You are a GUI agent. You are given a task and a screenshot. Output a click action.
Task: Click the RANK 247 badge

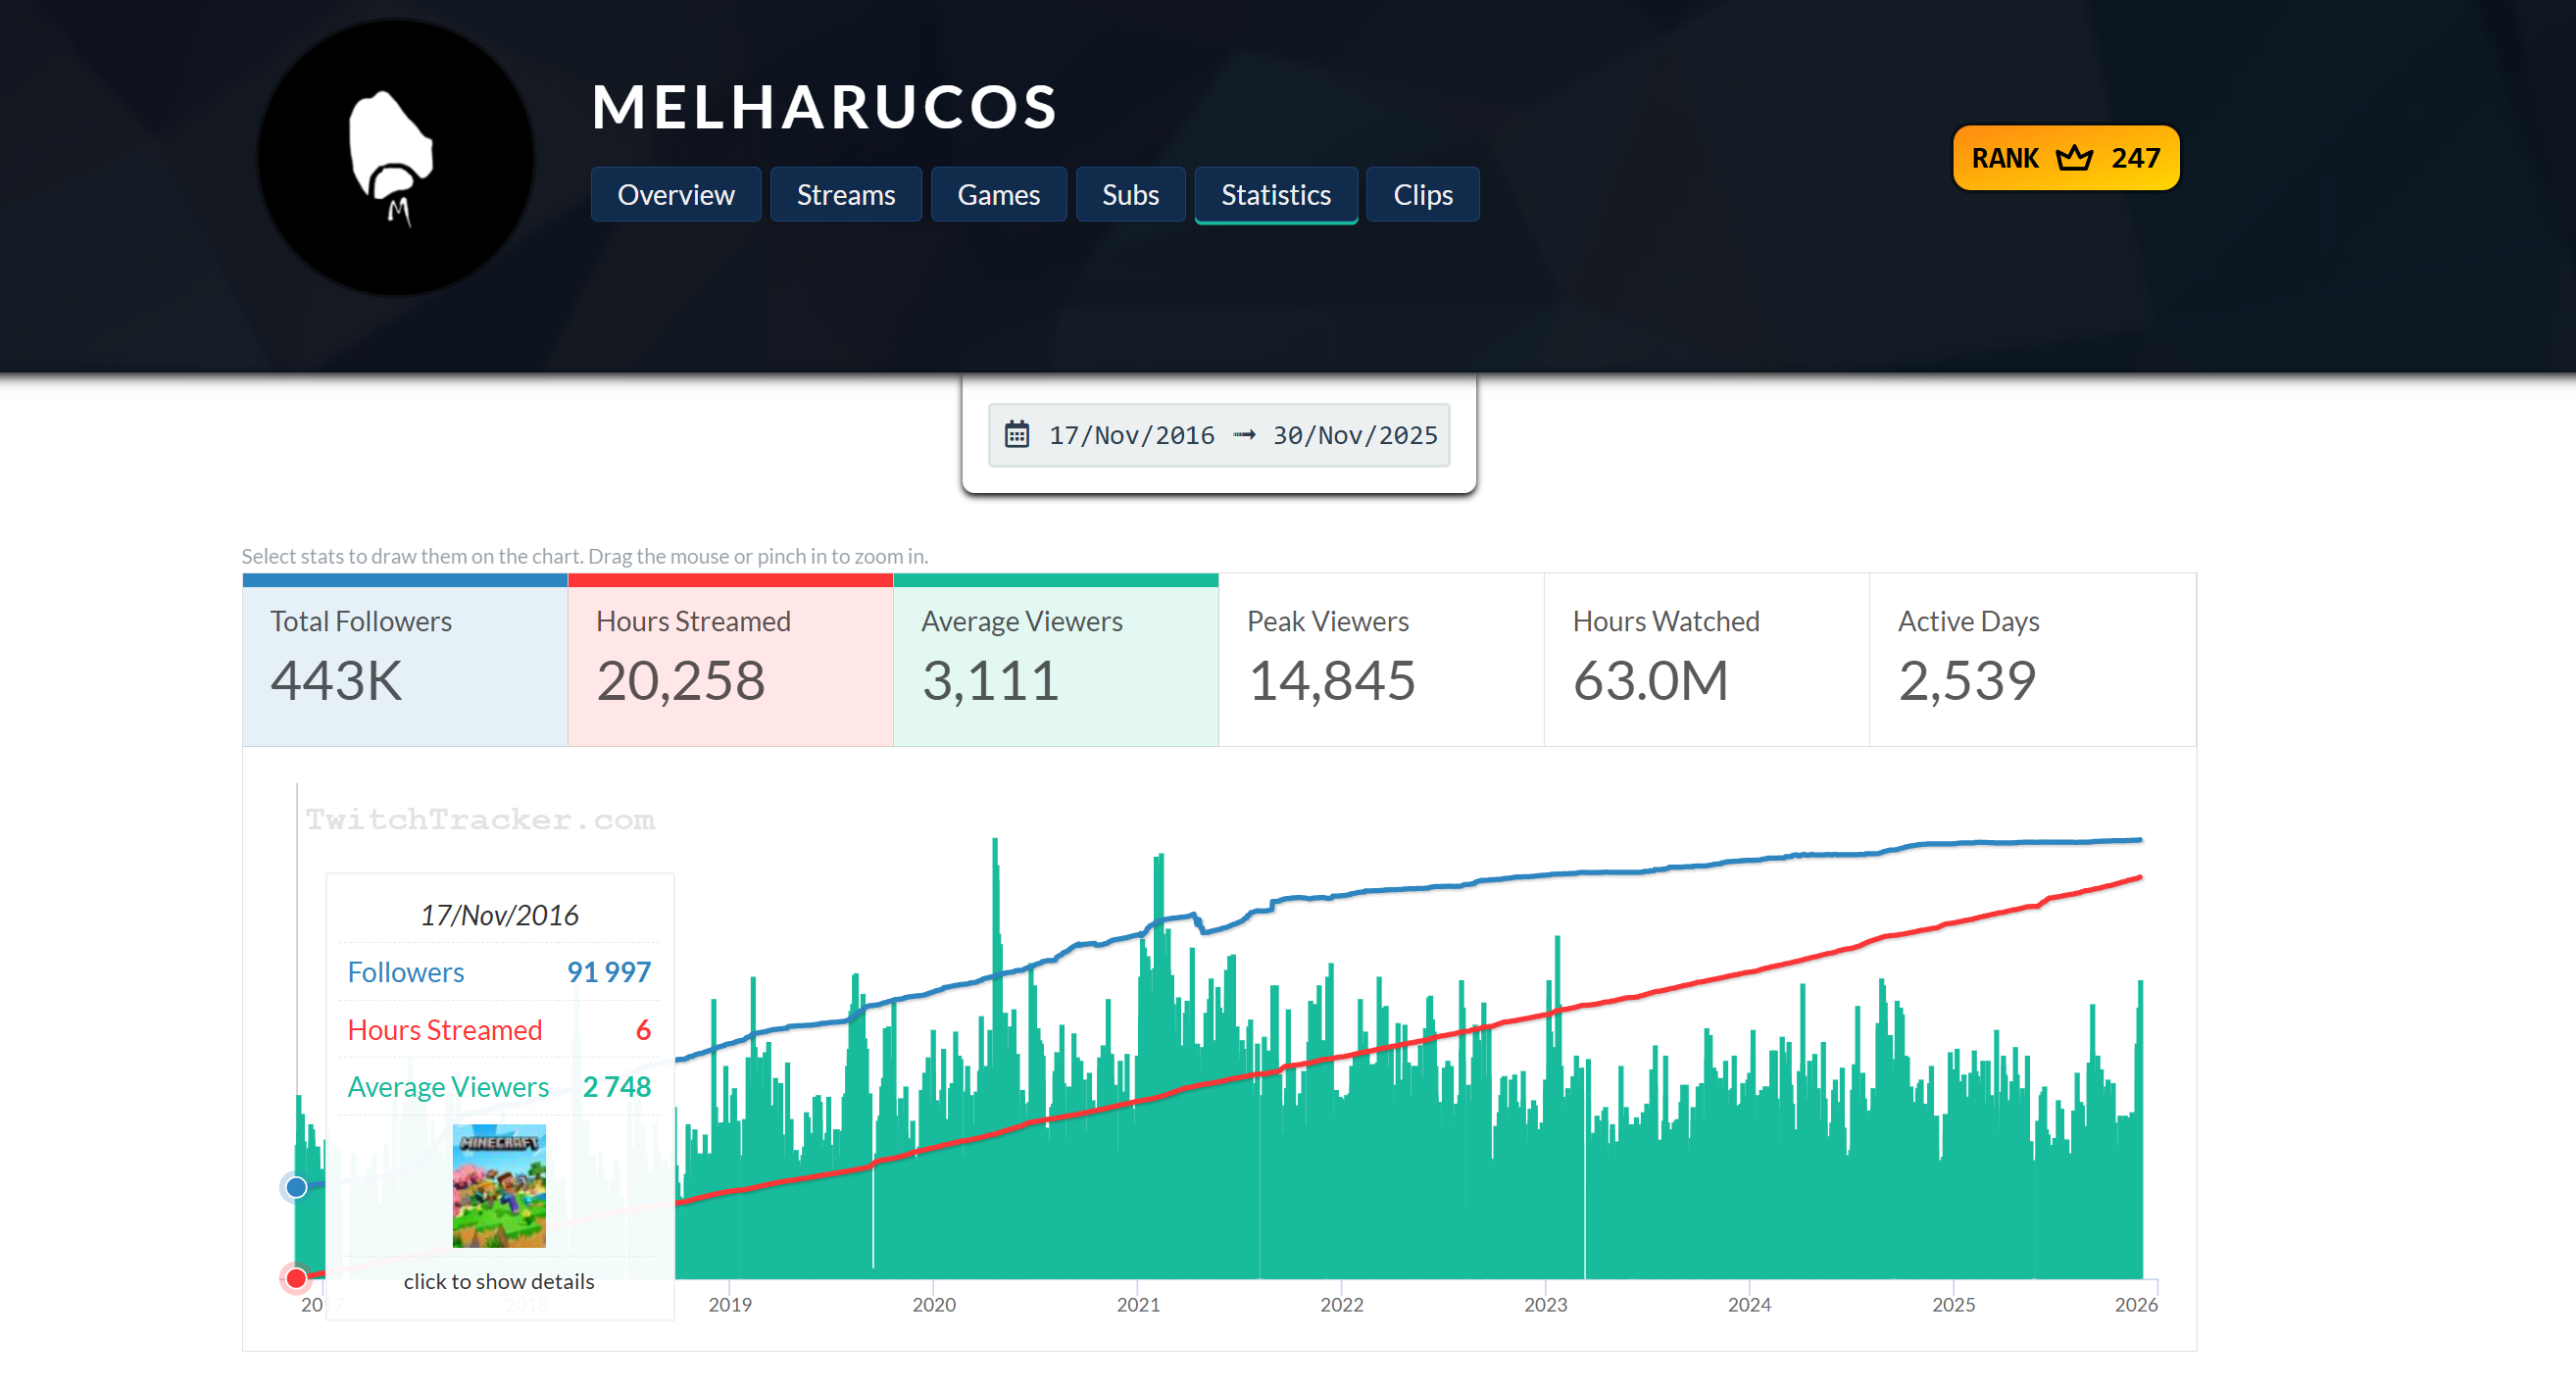pyautogui.click(x=2065, y=158)
